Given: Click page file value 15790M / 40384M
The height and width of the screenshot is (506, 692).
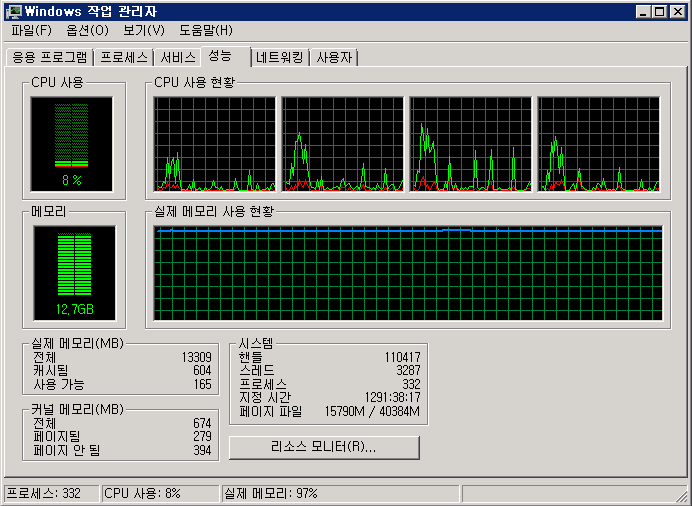Looking at the screenshot, I should (372, 412).
